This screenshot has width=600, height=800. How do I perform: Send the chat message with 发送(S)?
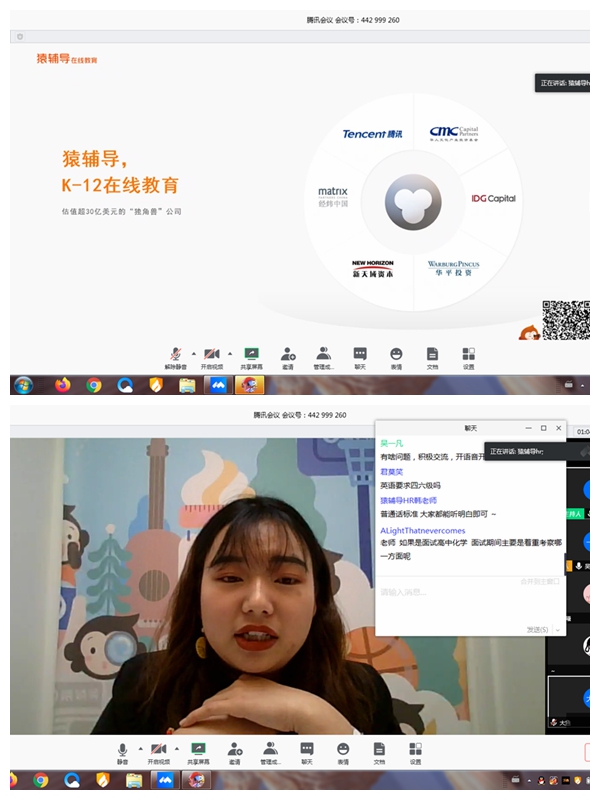[x=537, y=630]
